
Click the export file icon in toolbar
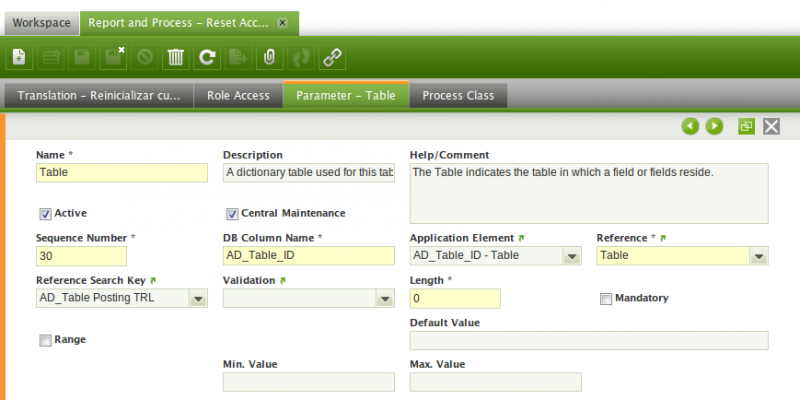(x=238, y=57)
